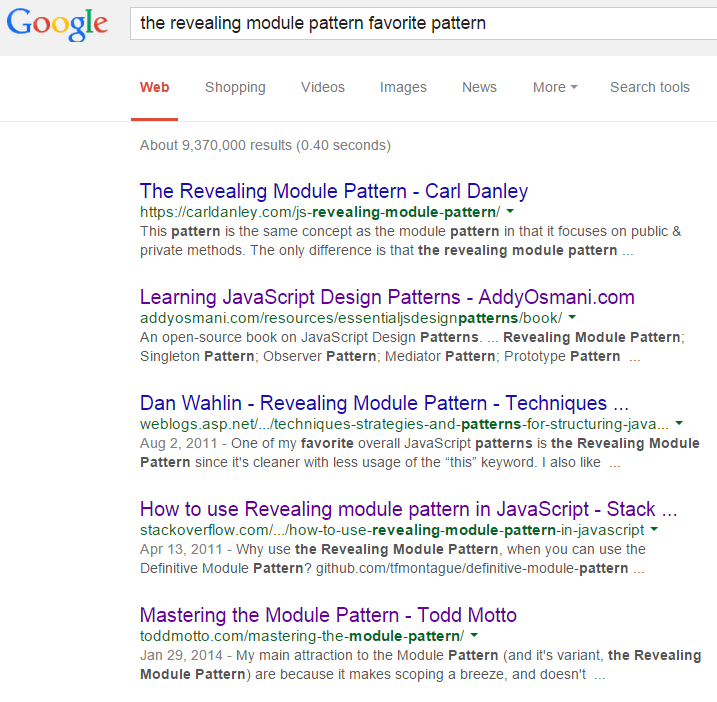Image resolution: width=717 pixels, height=702 pixels.
Task: Open Mastering the Module Pattern - Todd Motto result
Action: point(328,615)
